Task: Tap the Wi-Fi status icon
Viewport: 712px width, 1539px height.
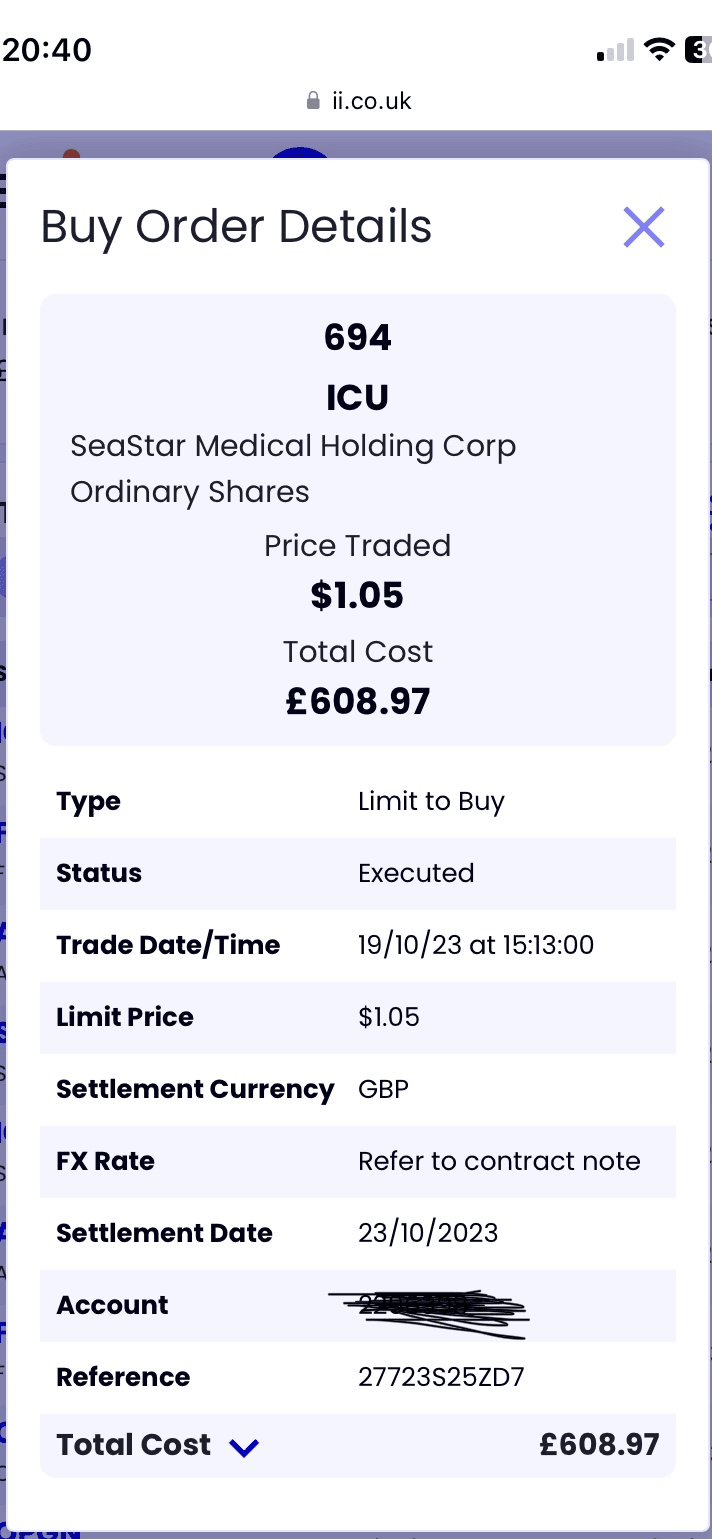Action: pos(658,49)
